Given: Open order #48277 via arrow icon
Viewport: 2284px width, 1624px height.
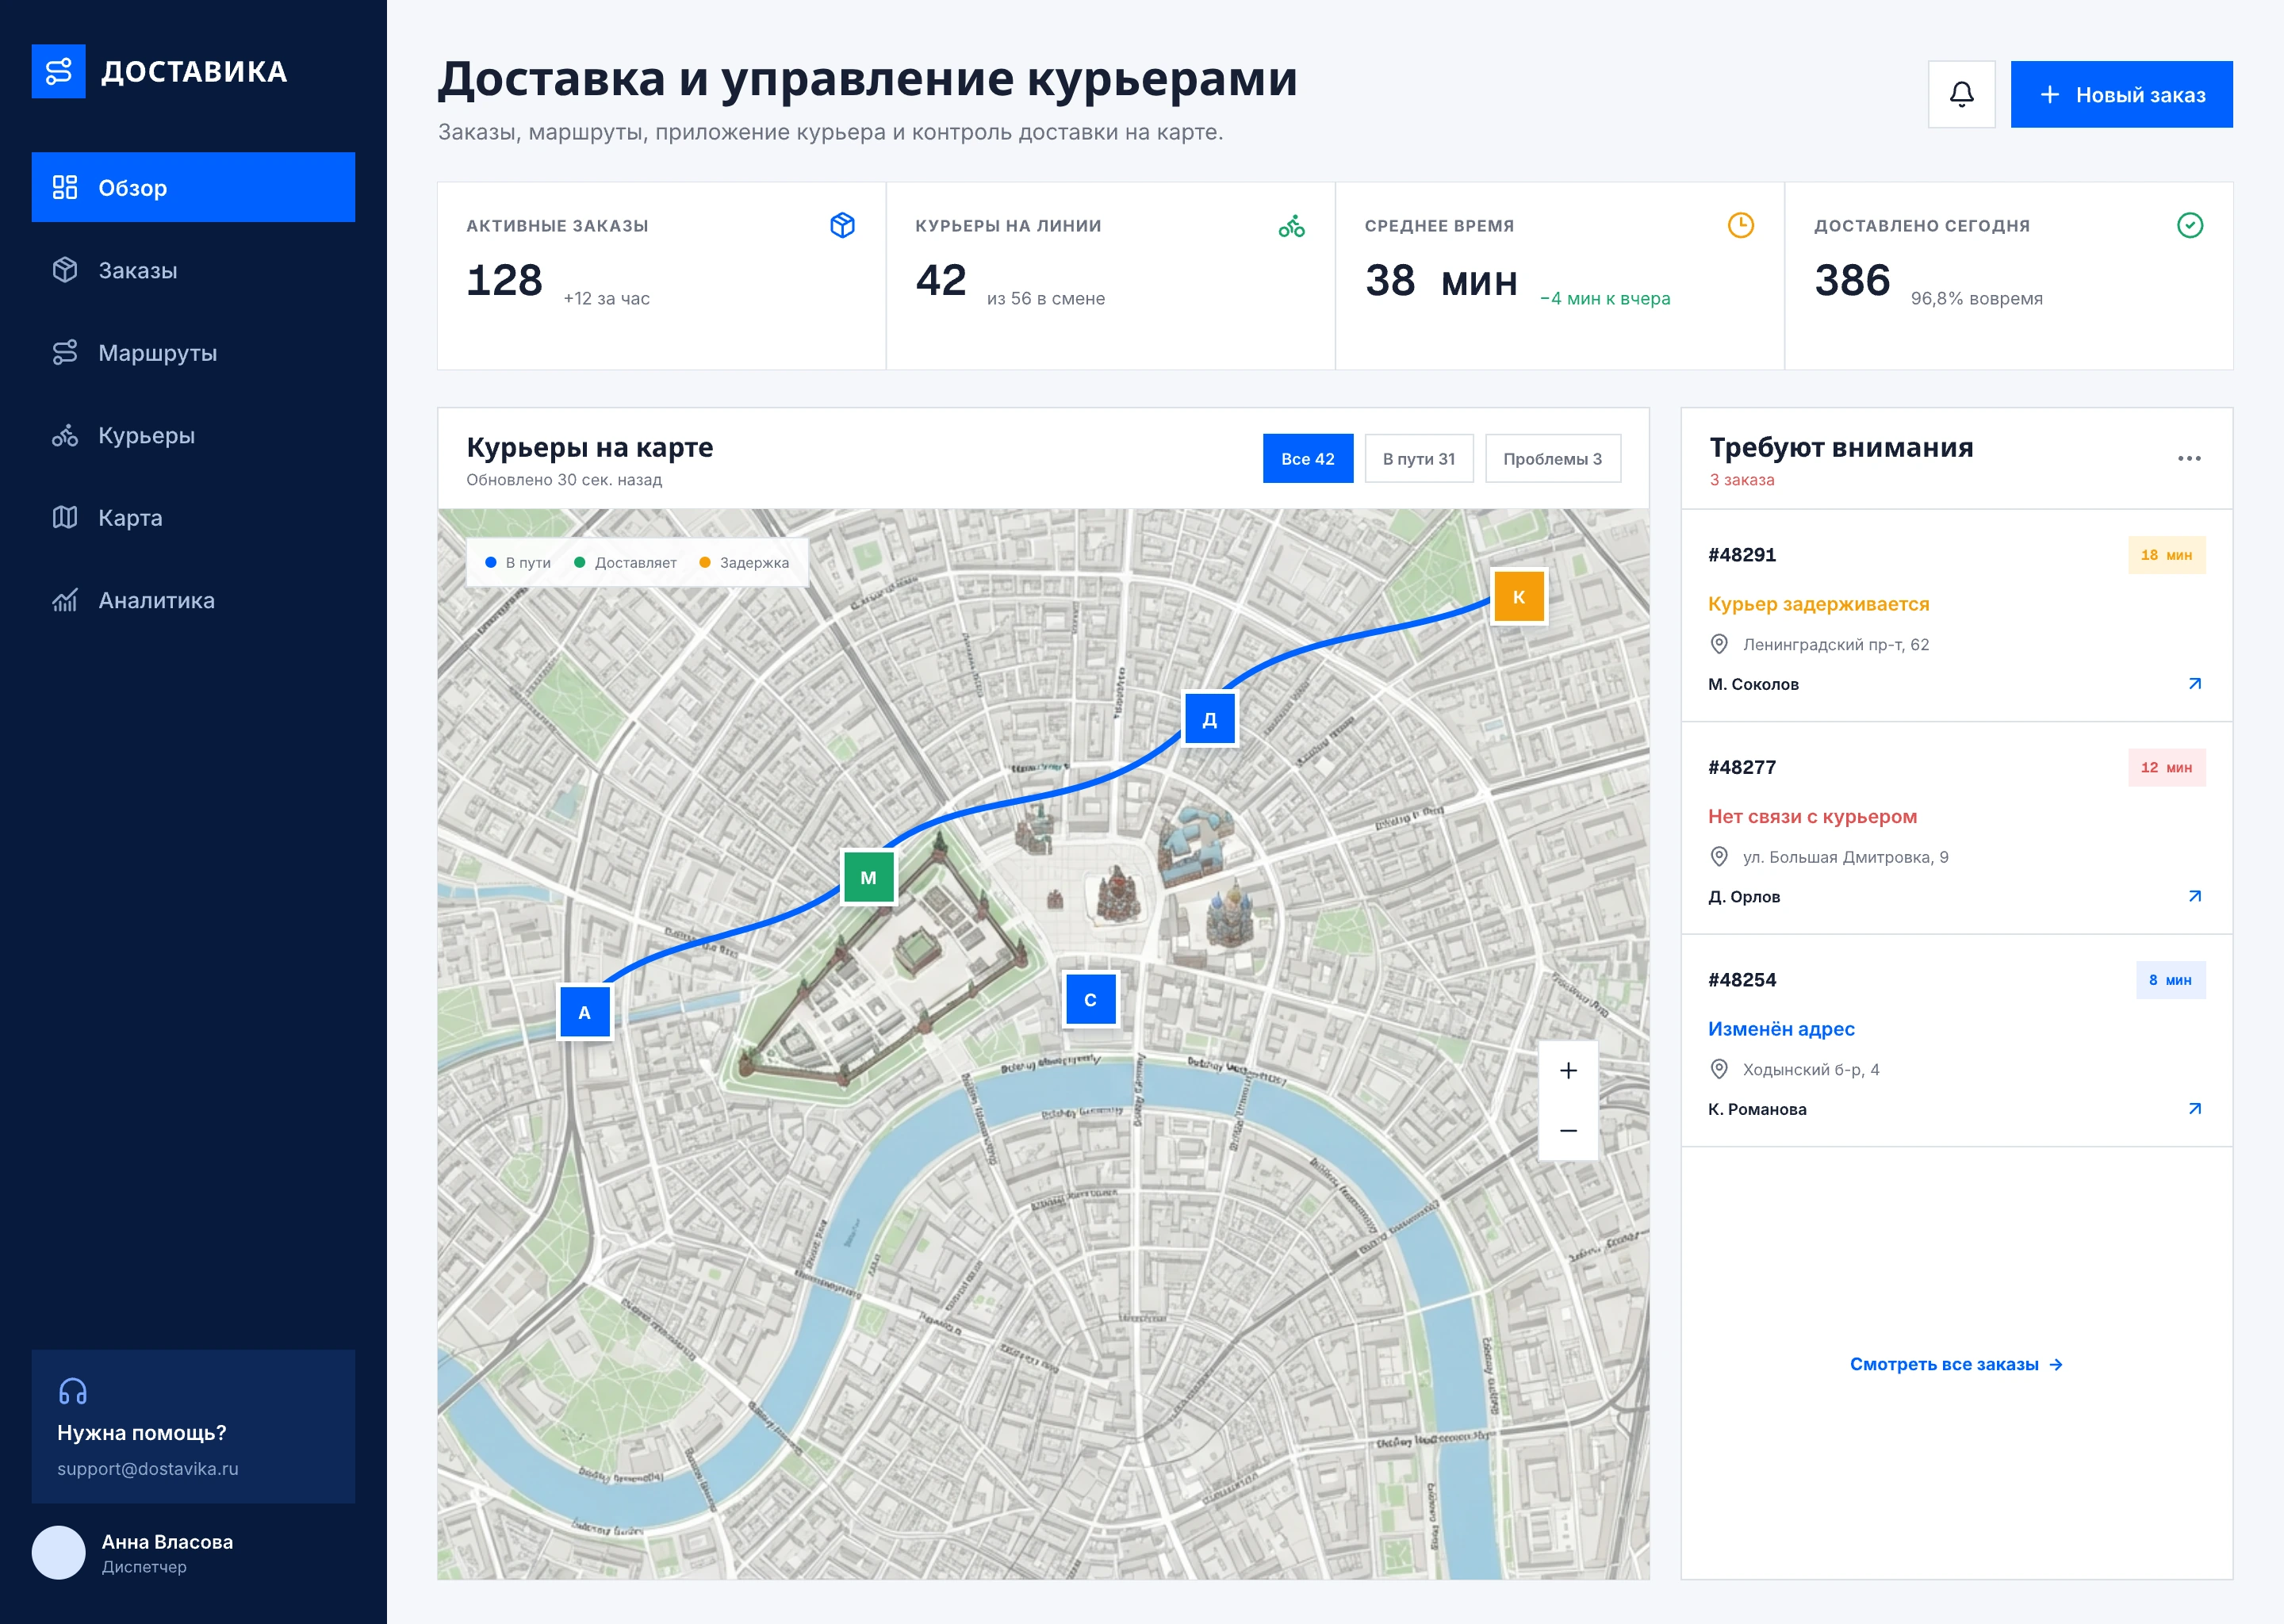Looking at the screenshot, I should [x=2194, y=896].
